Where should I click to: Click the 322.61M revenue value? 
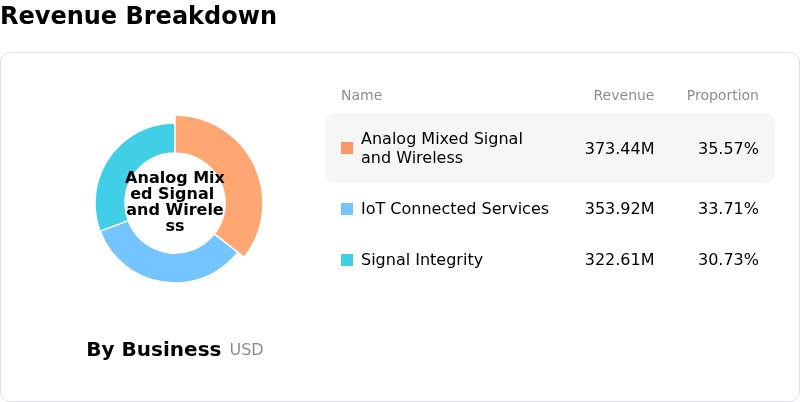(x=619, y=260)
